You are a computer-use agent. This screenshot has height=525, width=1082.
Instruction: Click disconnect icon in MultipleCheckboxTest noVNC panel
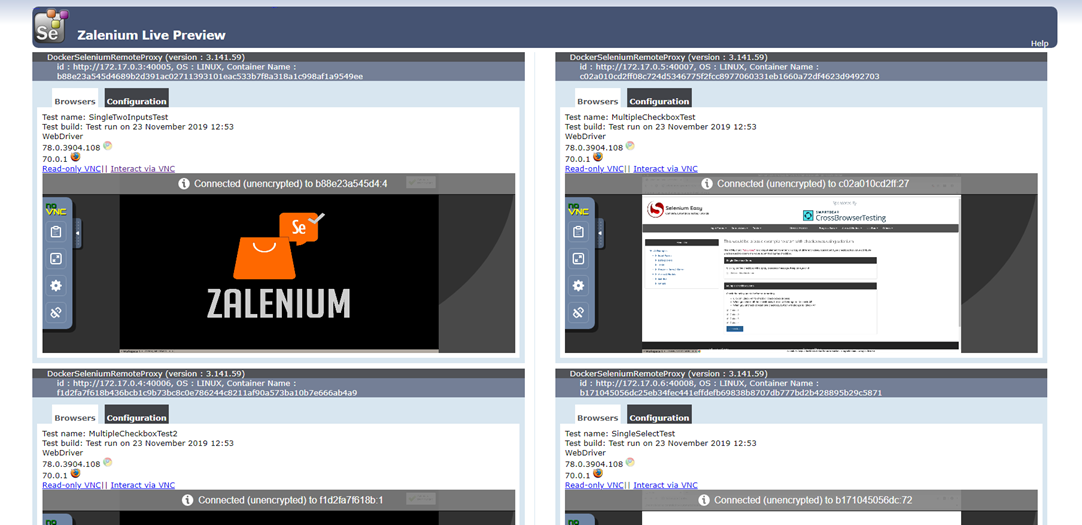pos(578,312)
